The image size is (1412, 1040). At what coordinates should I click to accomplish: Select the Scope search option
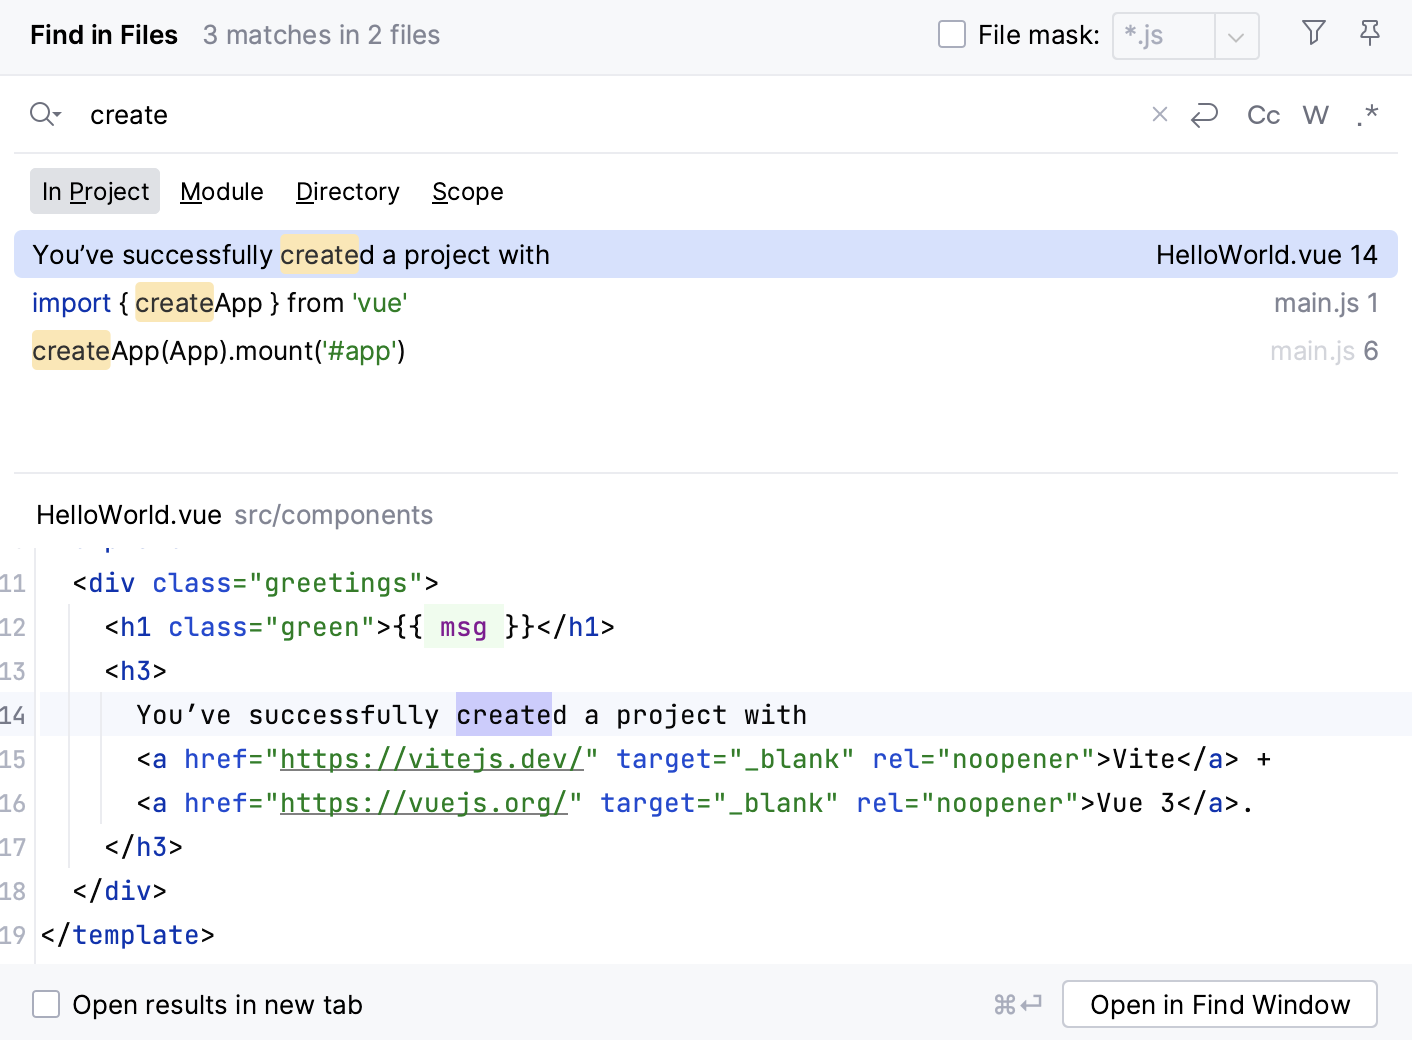click(x=467, y=191)
